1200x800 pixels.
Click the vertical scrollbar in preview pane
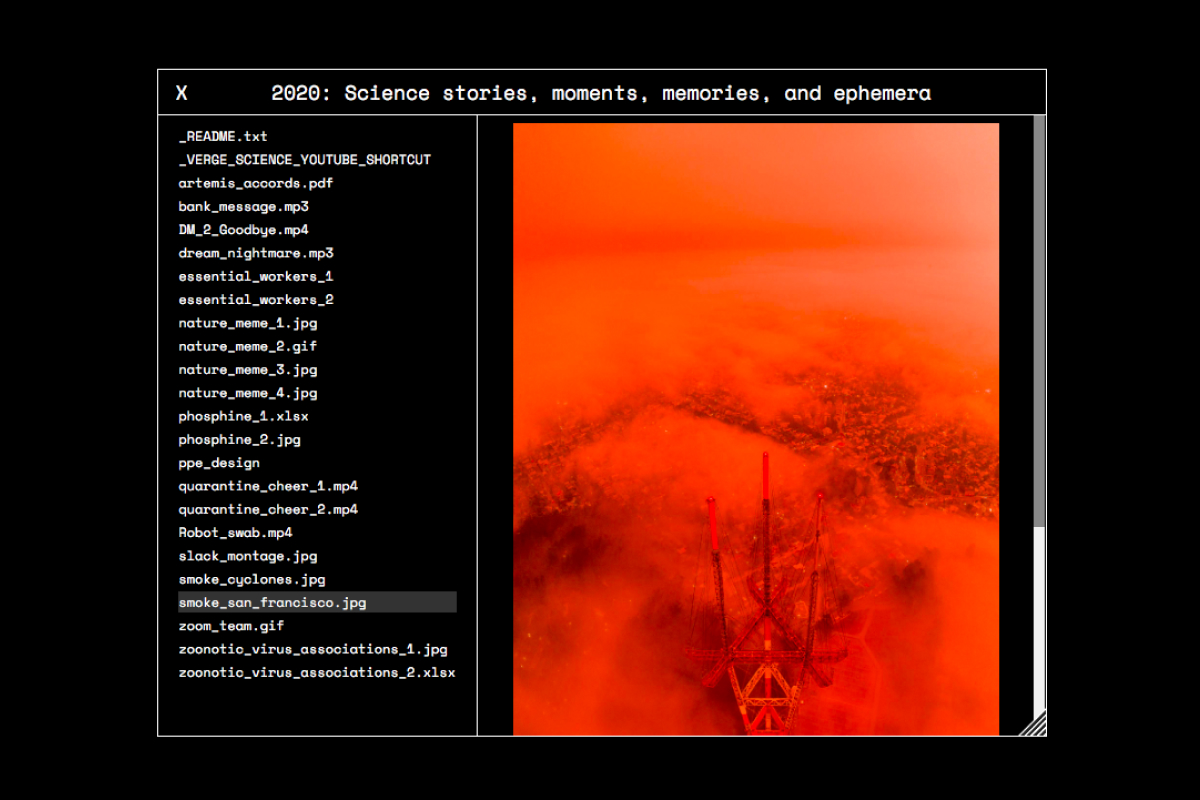click(x=1039, y=320)
